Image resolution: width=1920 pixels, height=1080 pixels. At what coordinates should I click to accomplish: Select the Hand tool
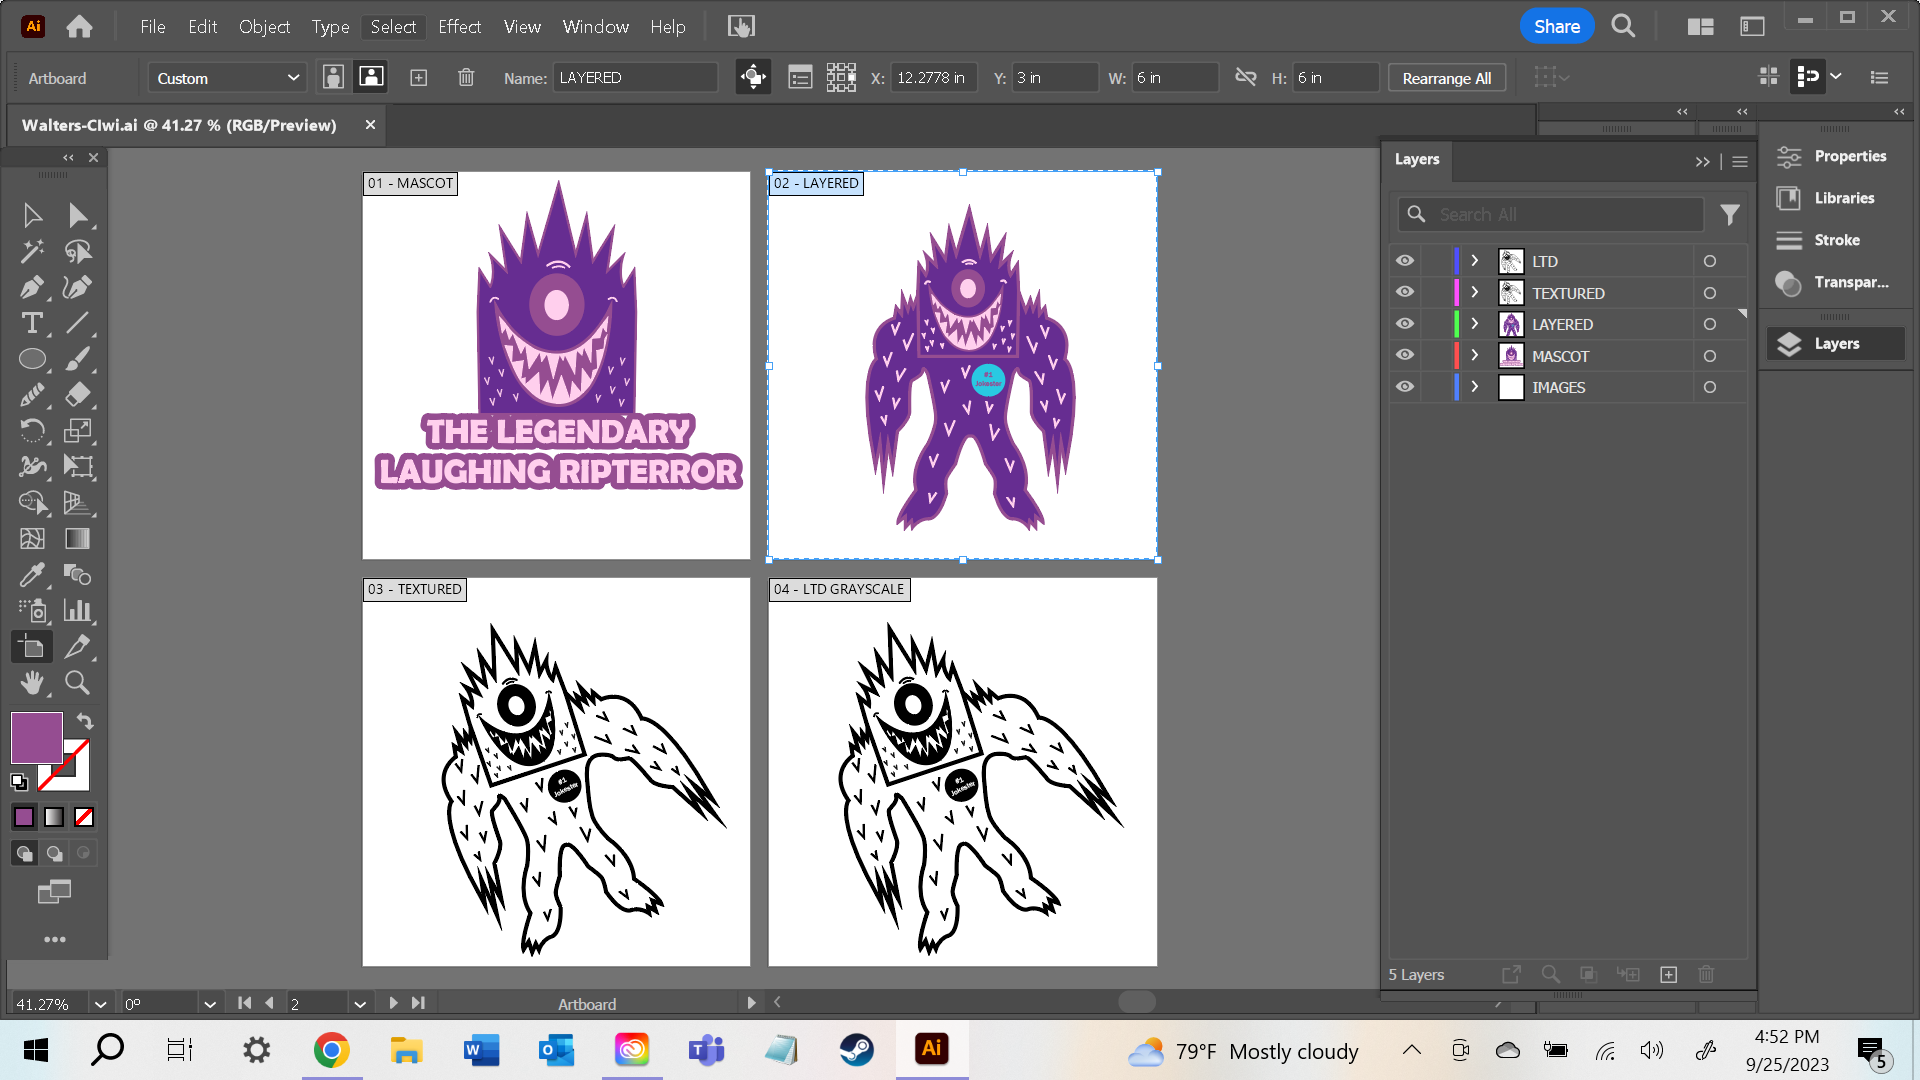(32, 683)
